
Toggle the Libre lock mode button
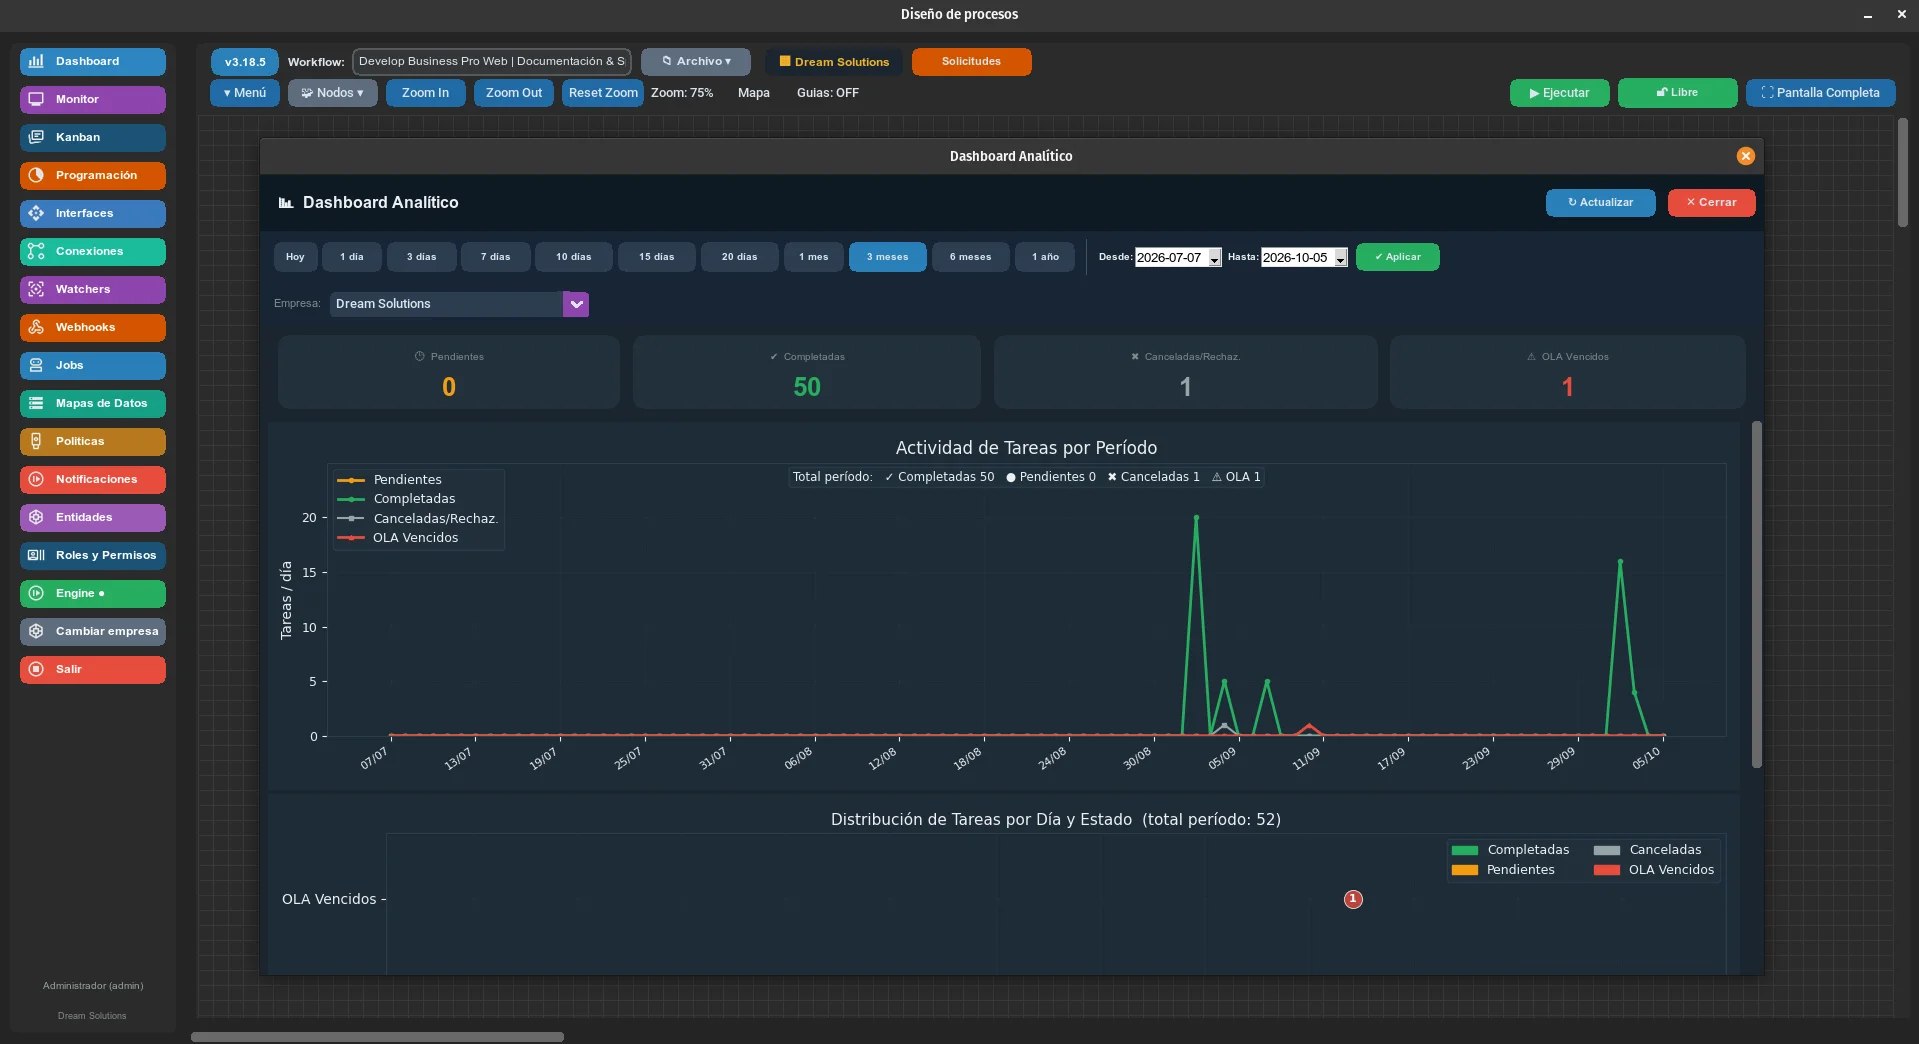(x=1677, y=93)
